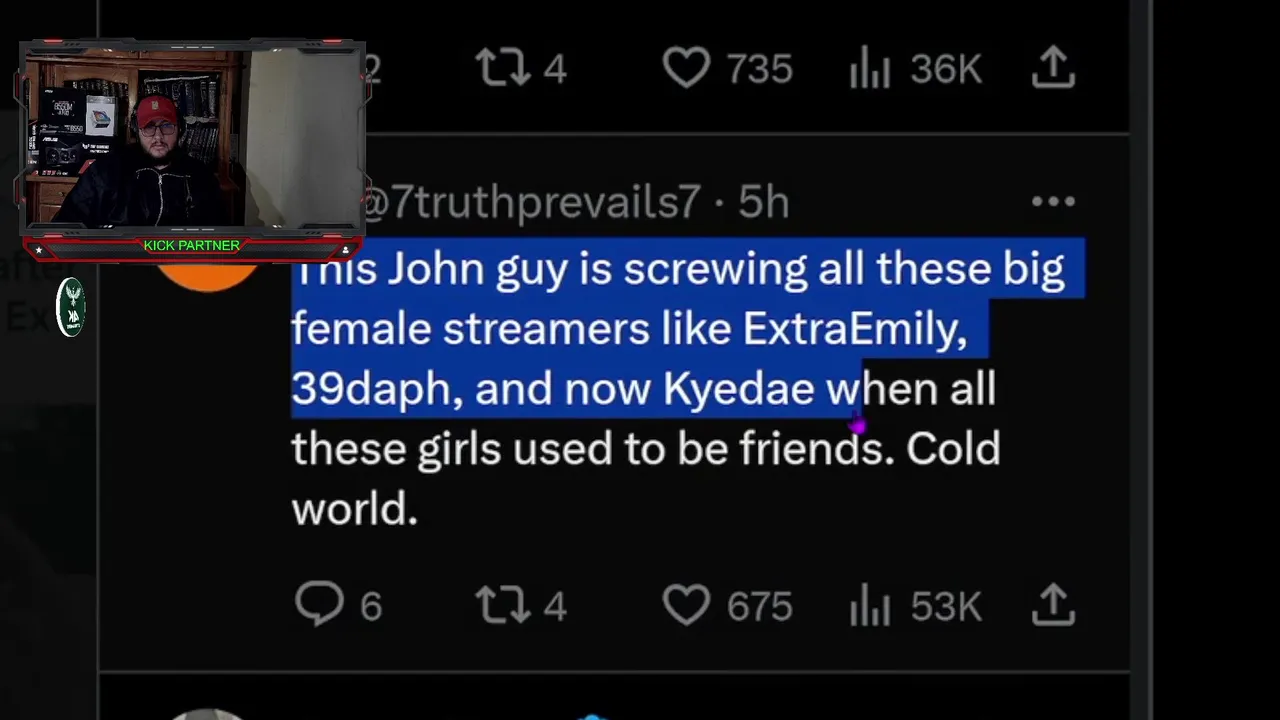
Task: Click the unhighlighted 'Cold world.' text
Action: tap(646, 478)
